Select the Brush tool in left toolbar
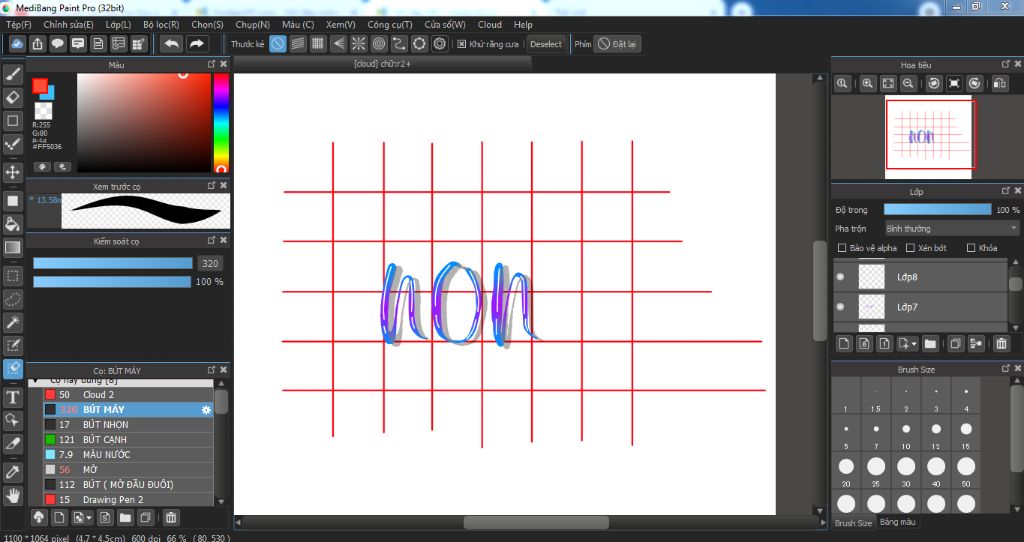Viewport: 1024px width, 542px height. click(x=12, y=74)
